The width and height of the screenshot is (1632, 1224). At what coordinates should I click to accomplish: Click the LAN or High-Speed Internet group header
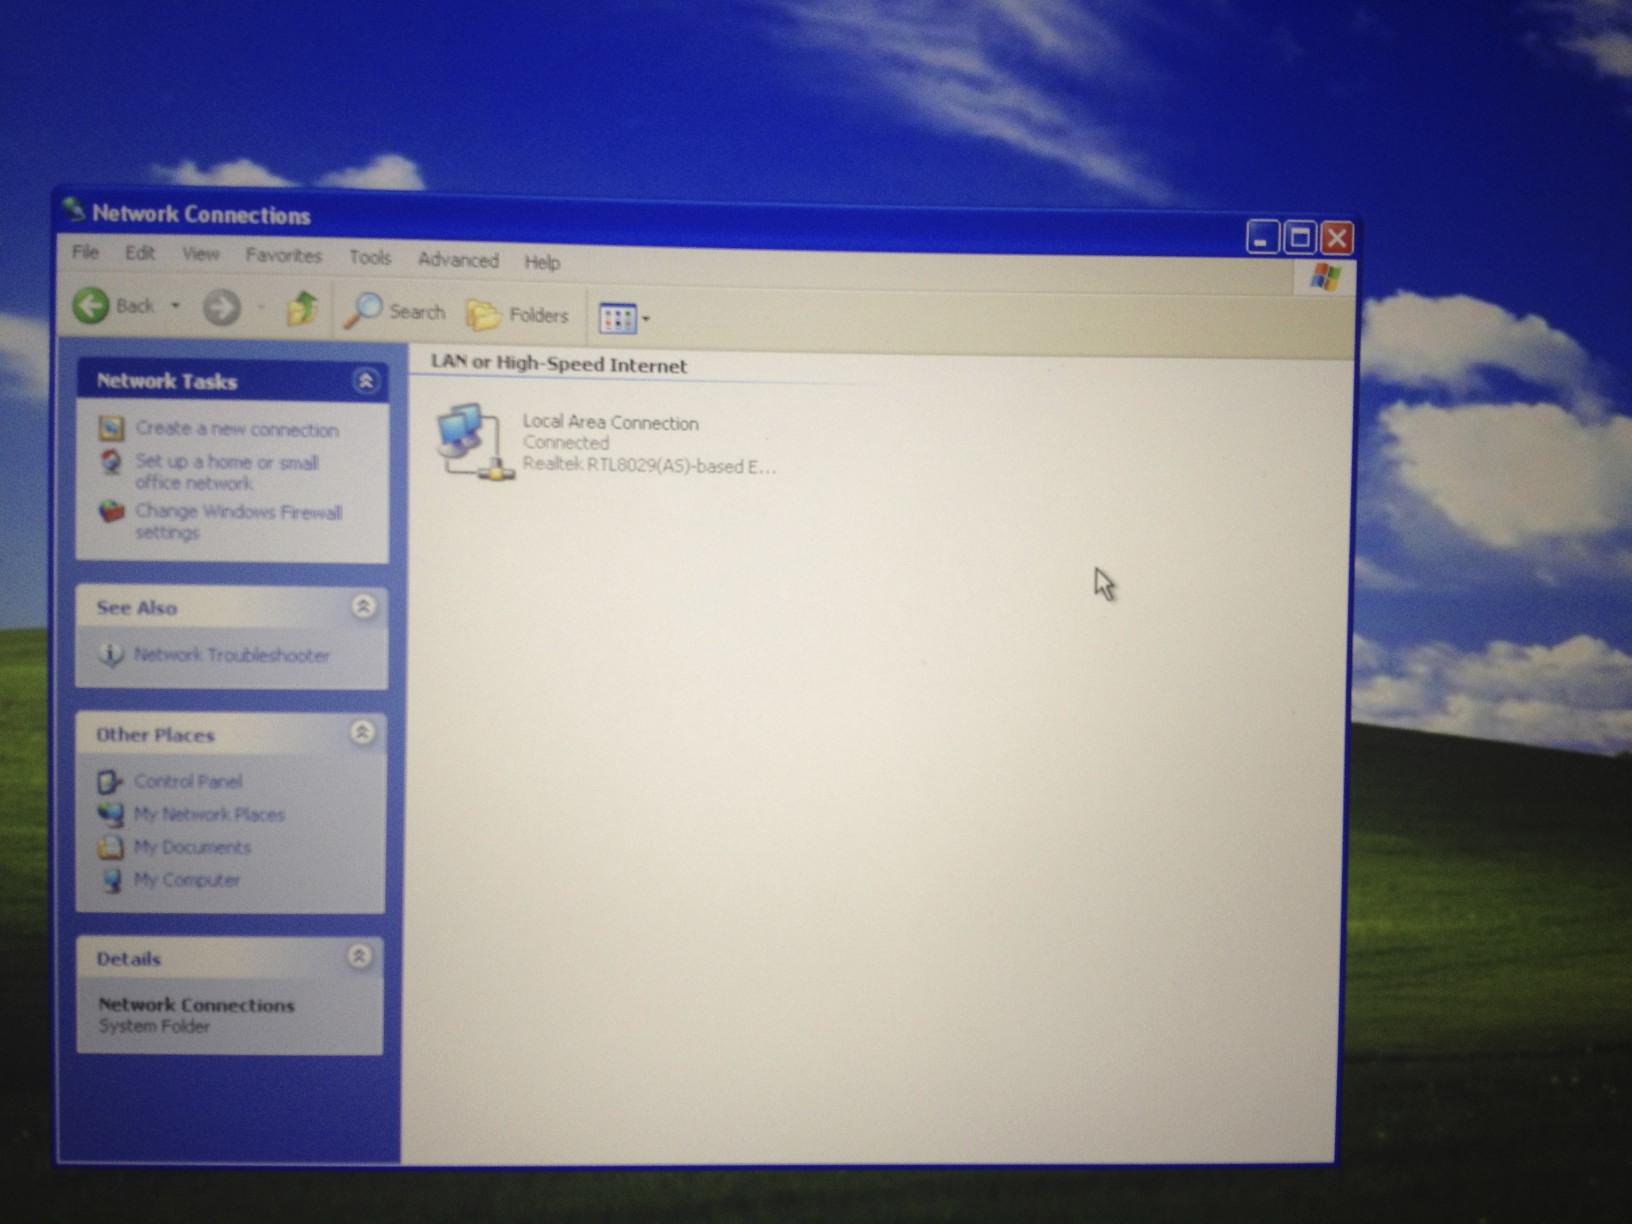pos(559,364)
